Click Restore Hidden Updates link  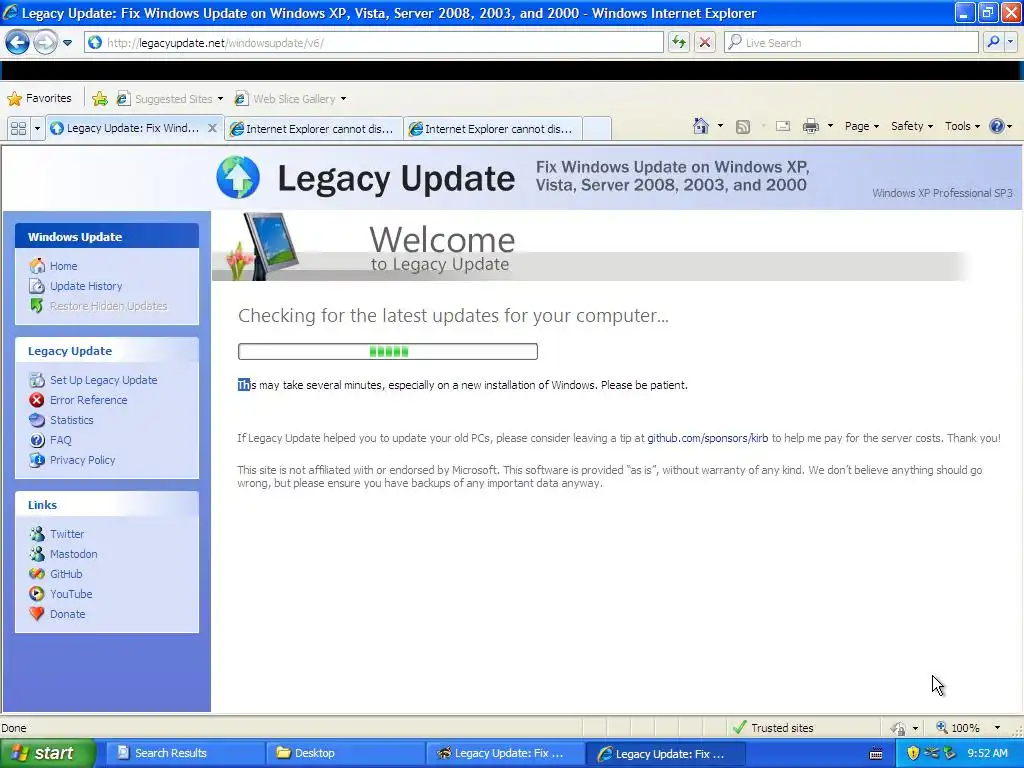[108, 306]
